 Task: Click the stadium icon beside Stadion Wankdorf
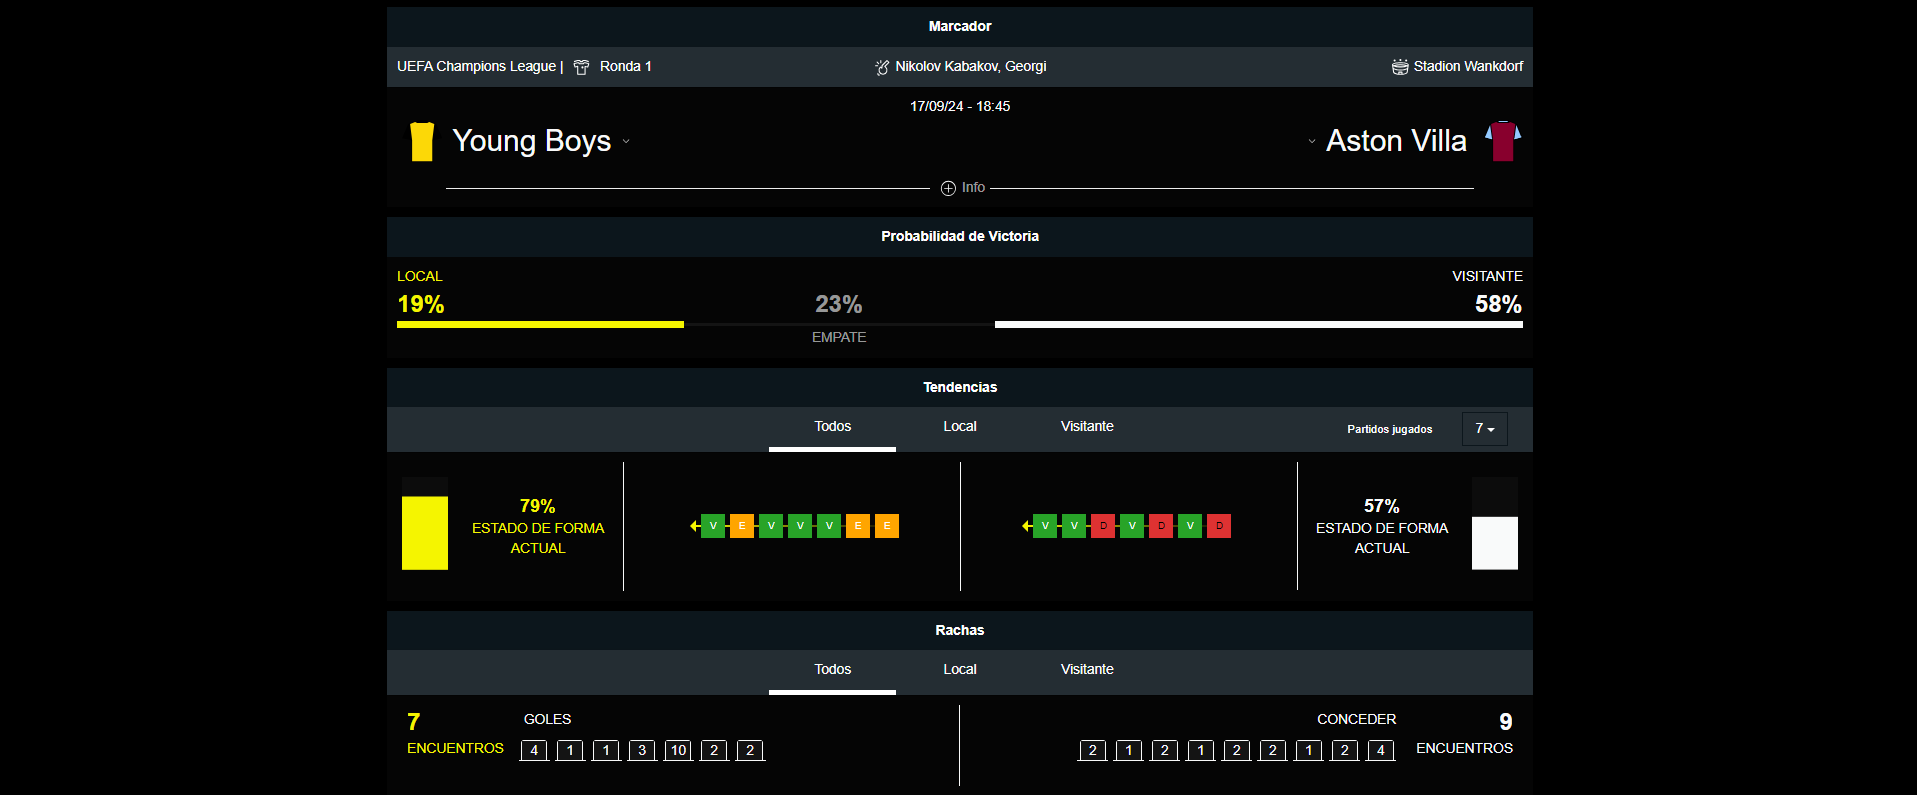[x=1400, y=67]
